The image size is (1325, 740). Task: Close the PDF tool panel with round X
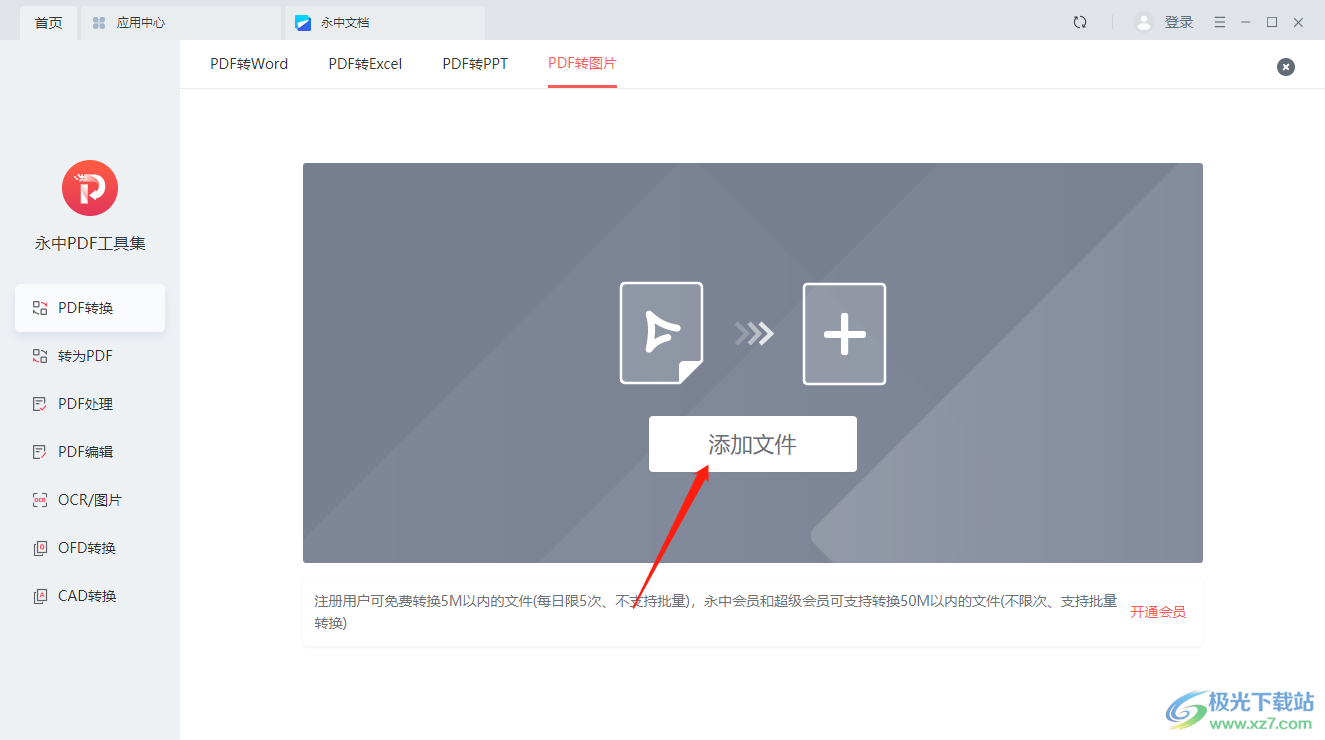pyautogui.click(x=1286, y=66)
